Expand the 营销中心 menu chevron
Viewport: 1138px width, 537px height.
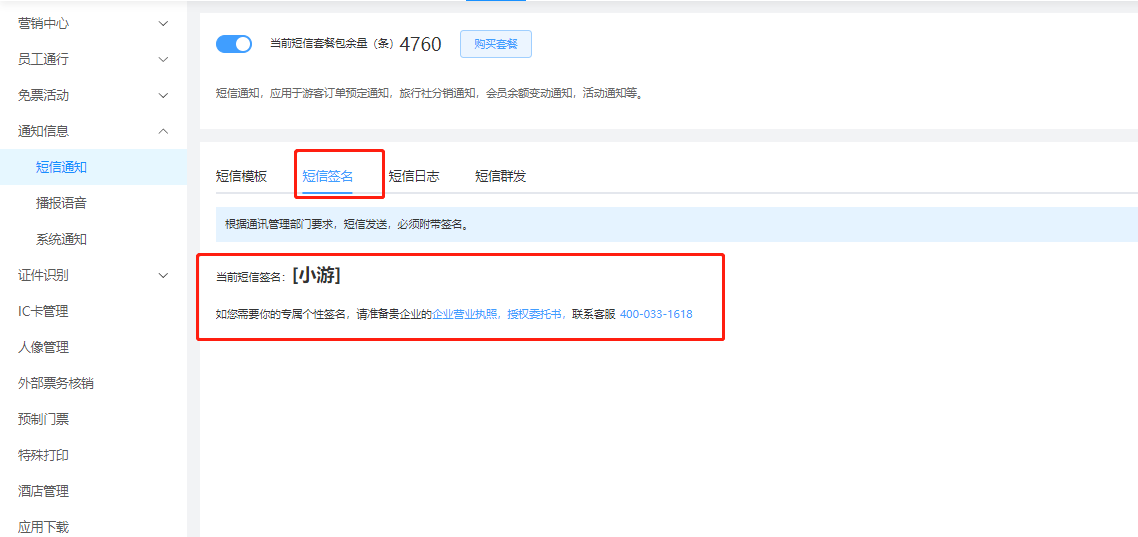[164, 23]
